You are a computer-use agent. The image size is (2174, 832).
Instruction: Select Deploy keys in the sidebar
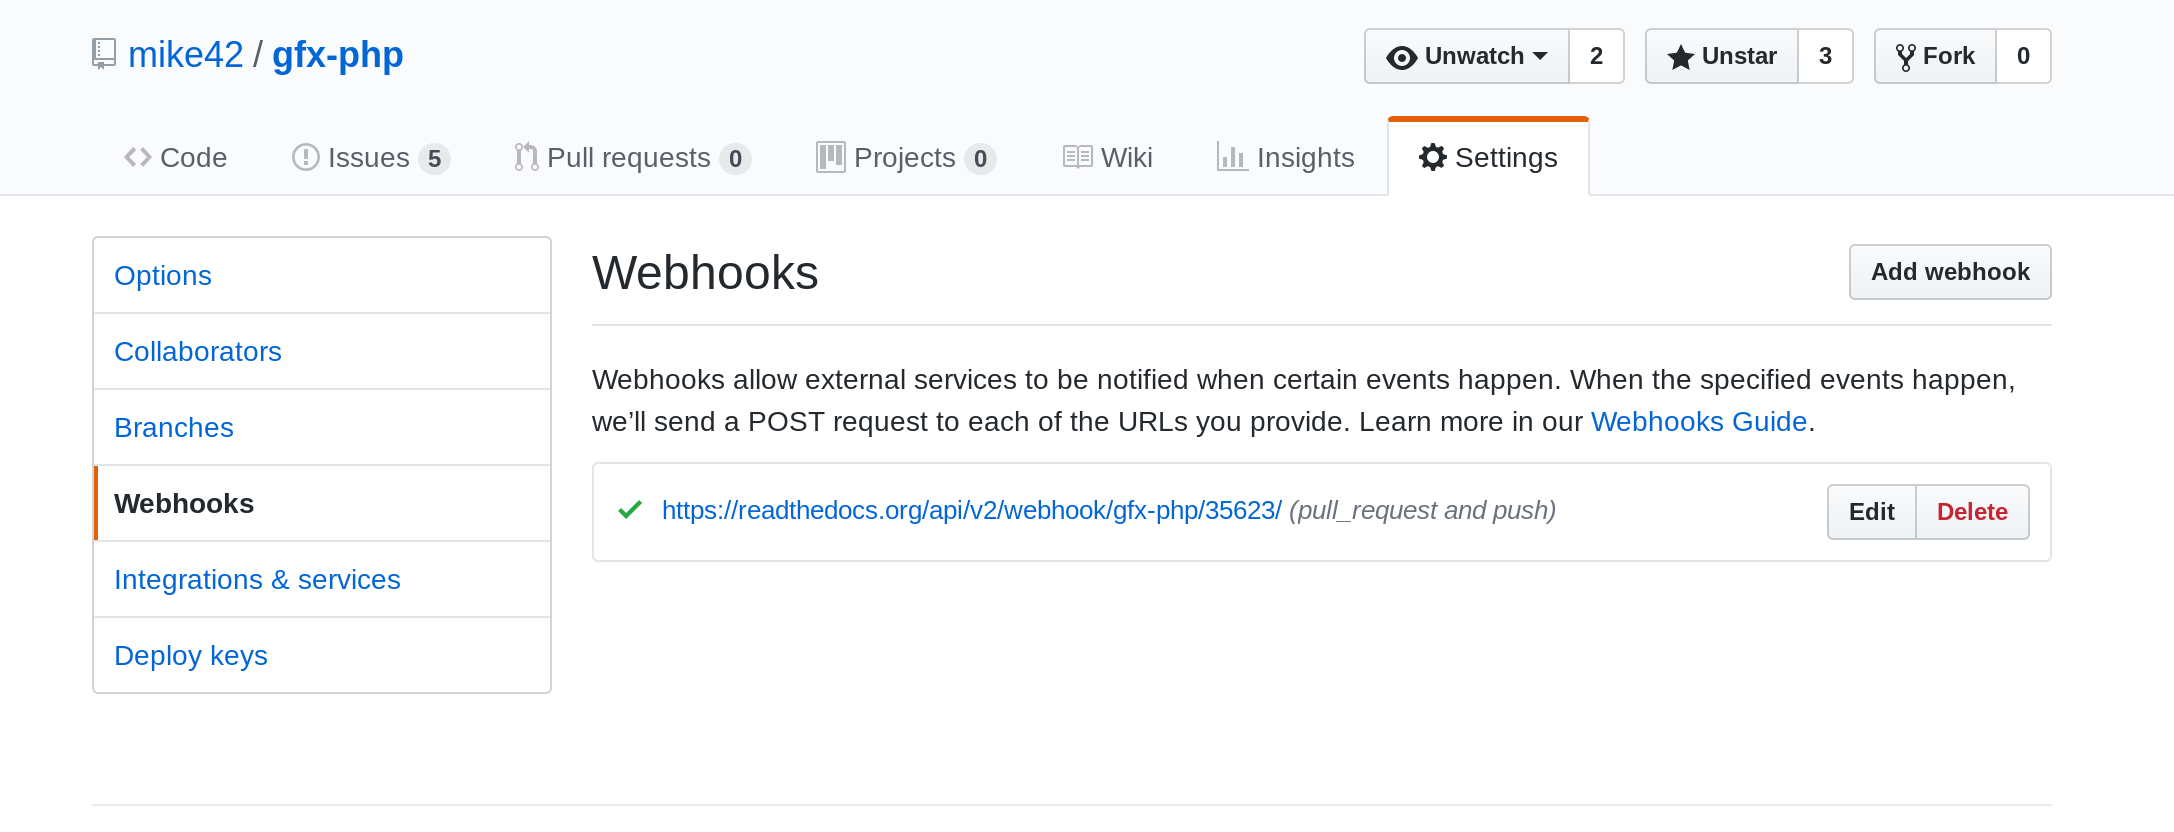click(191, 656)
